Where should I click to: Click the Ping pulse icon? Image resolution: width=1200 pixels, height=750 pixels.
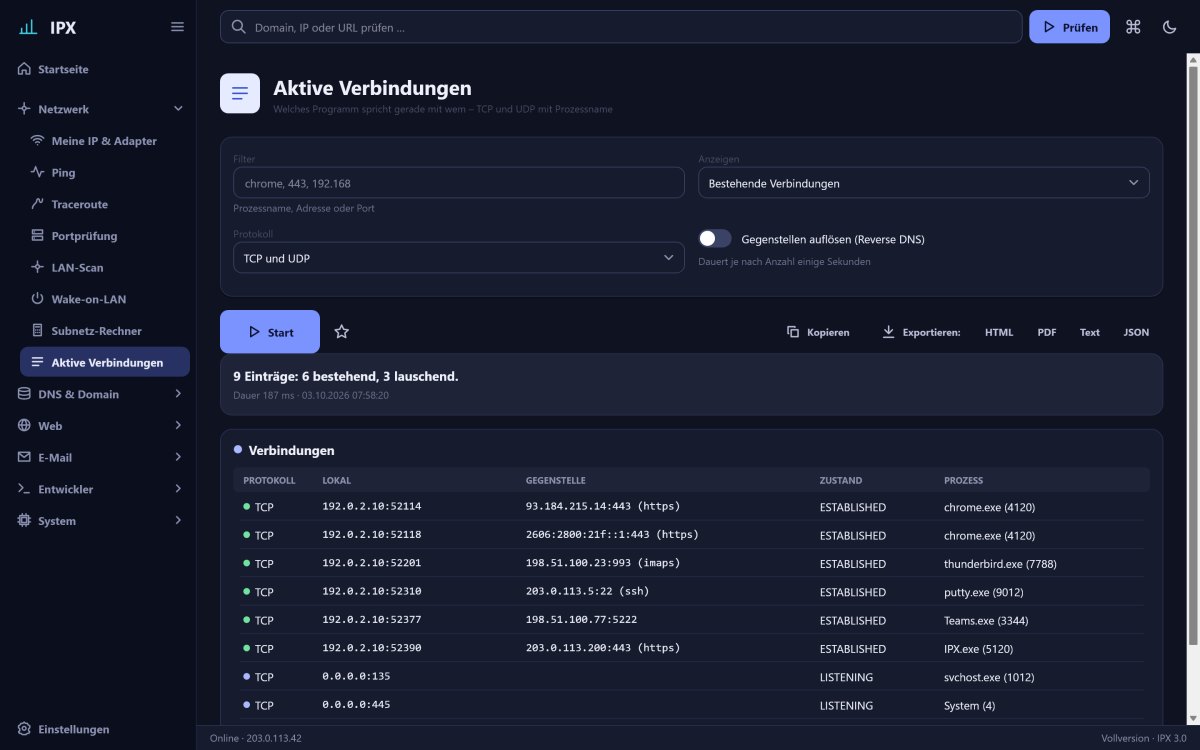38,173
